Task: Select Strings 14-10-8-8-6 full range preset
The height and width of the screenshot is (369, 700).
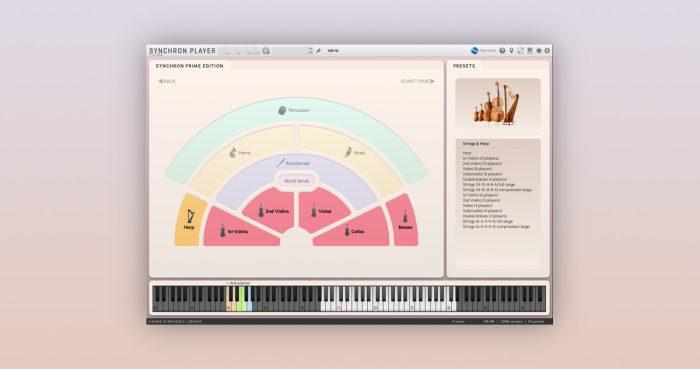Action: 488,184
